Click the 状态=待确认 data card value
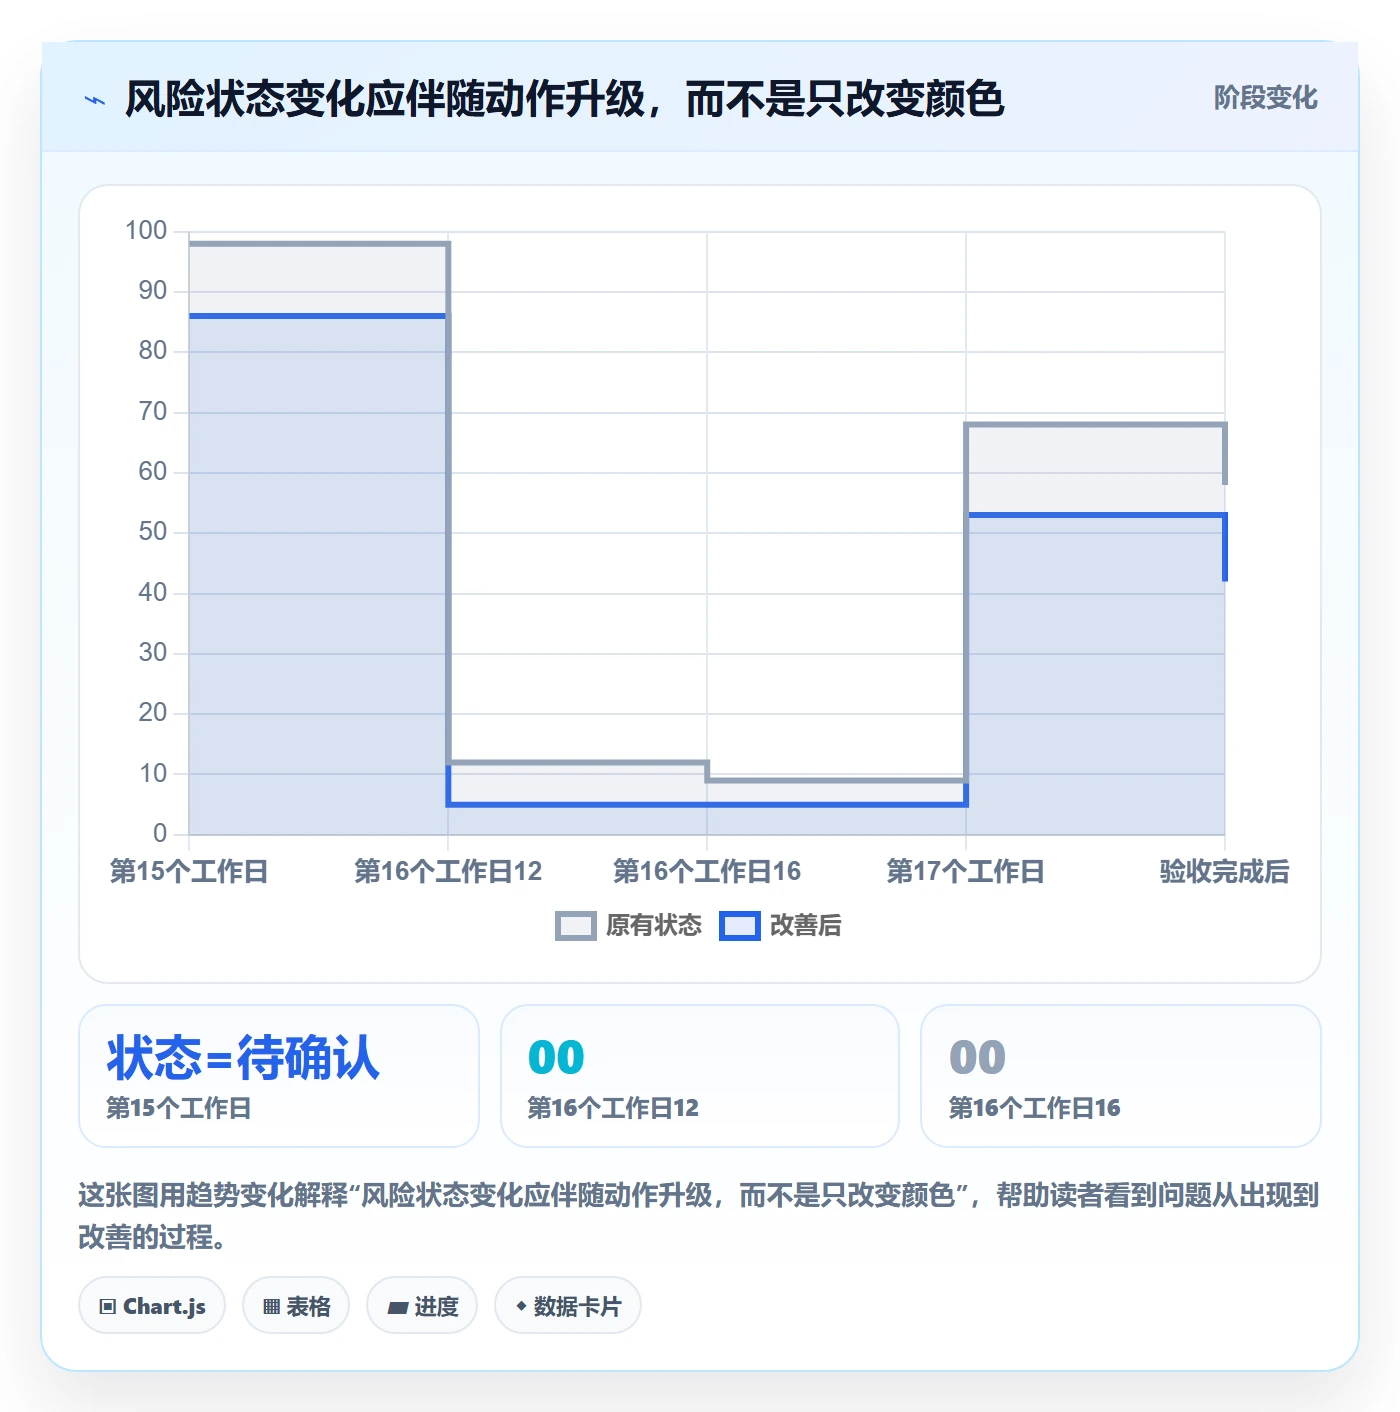This screenshot has width=1400, height=1412. pos(243,1058)
